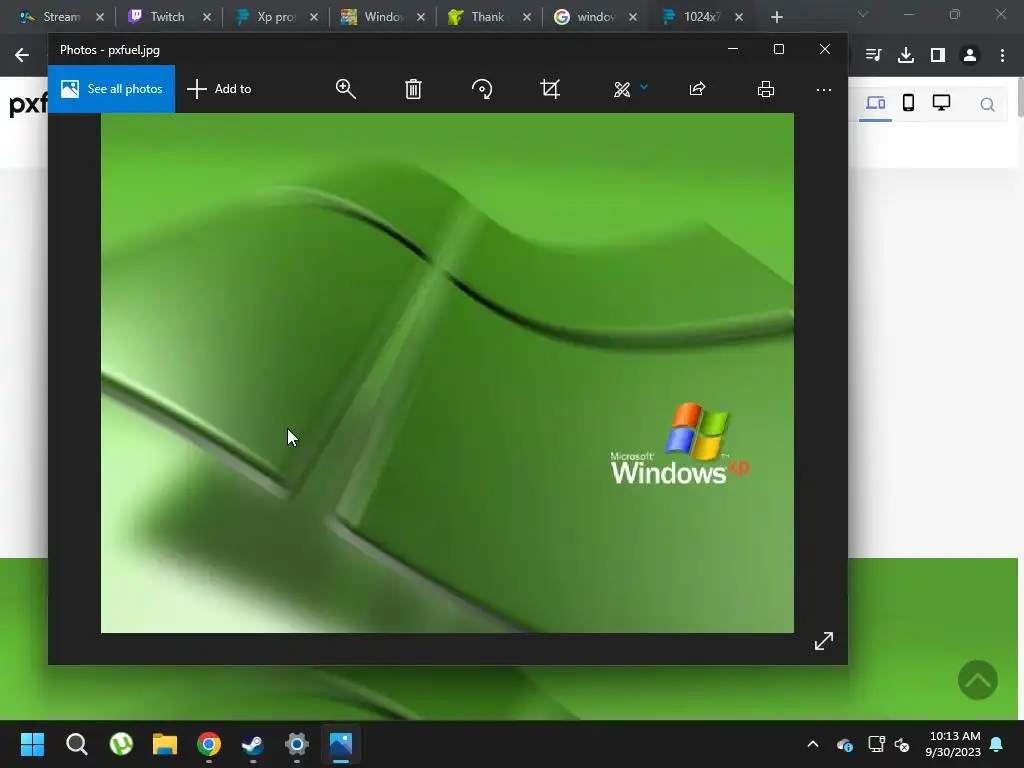Click the volume muted tray icon
The image size is (1024, 768).
[902, 744]
